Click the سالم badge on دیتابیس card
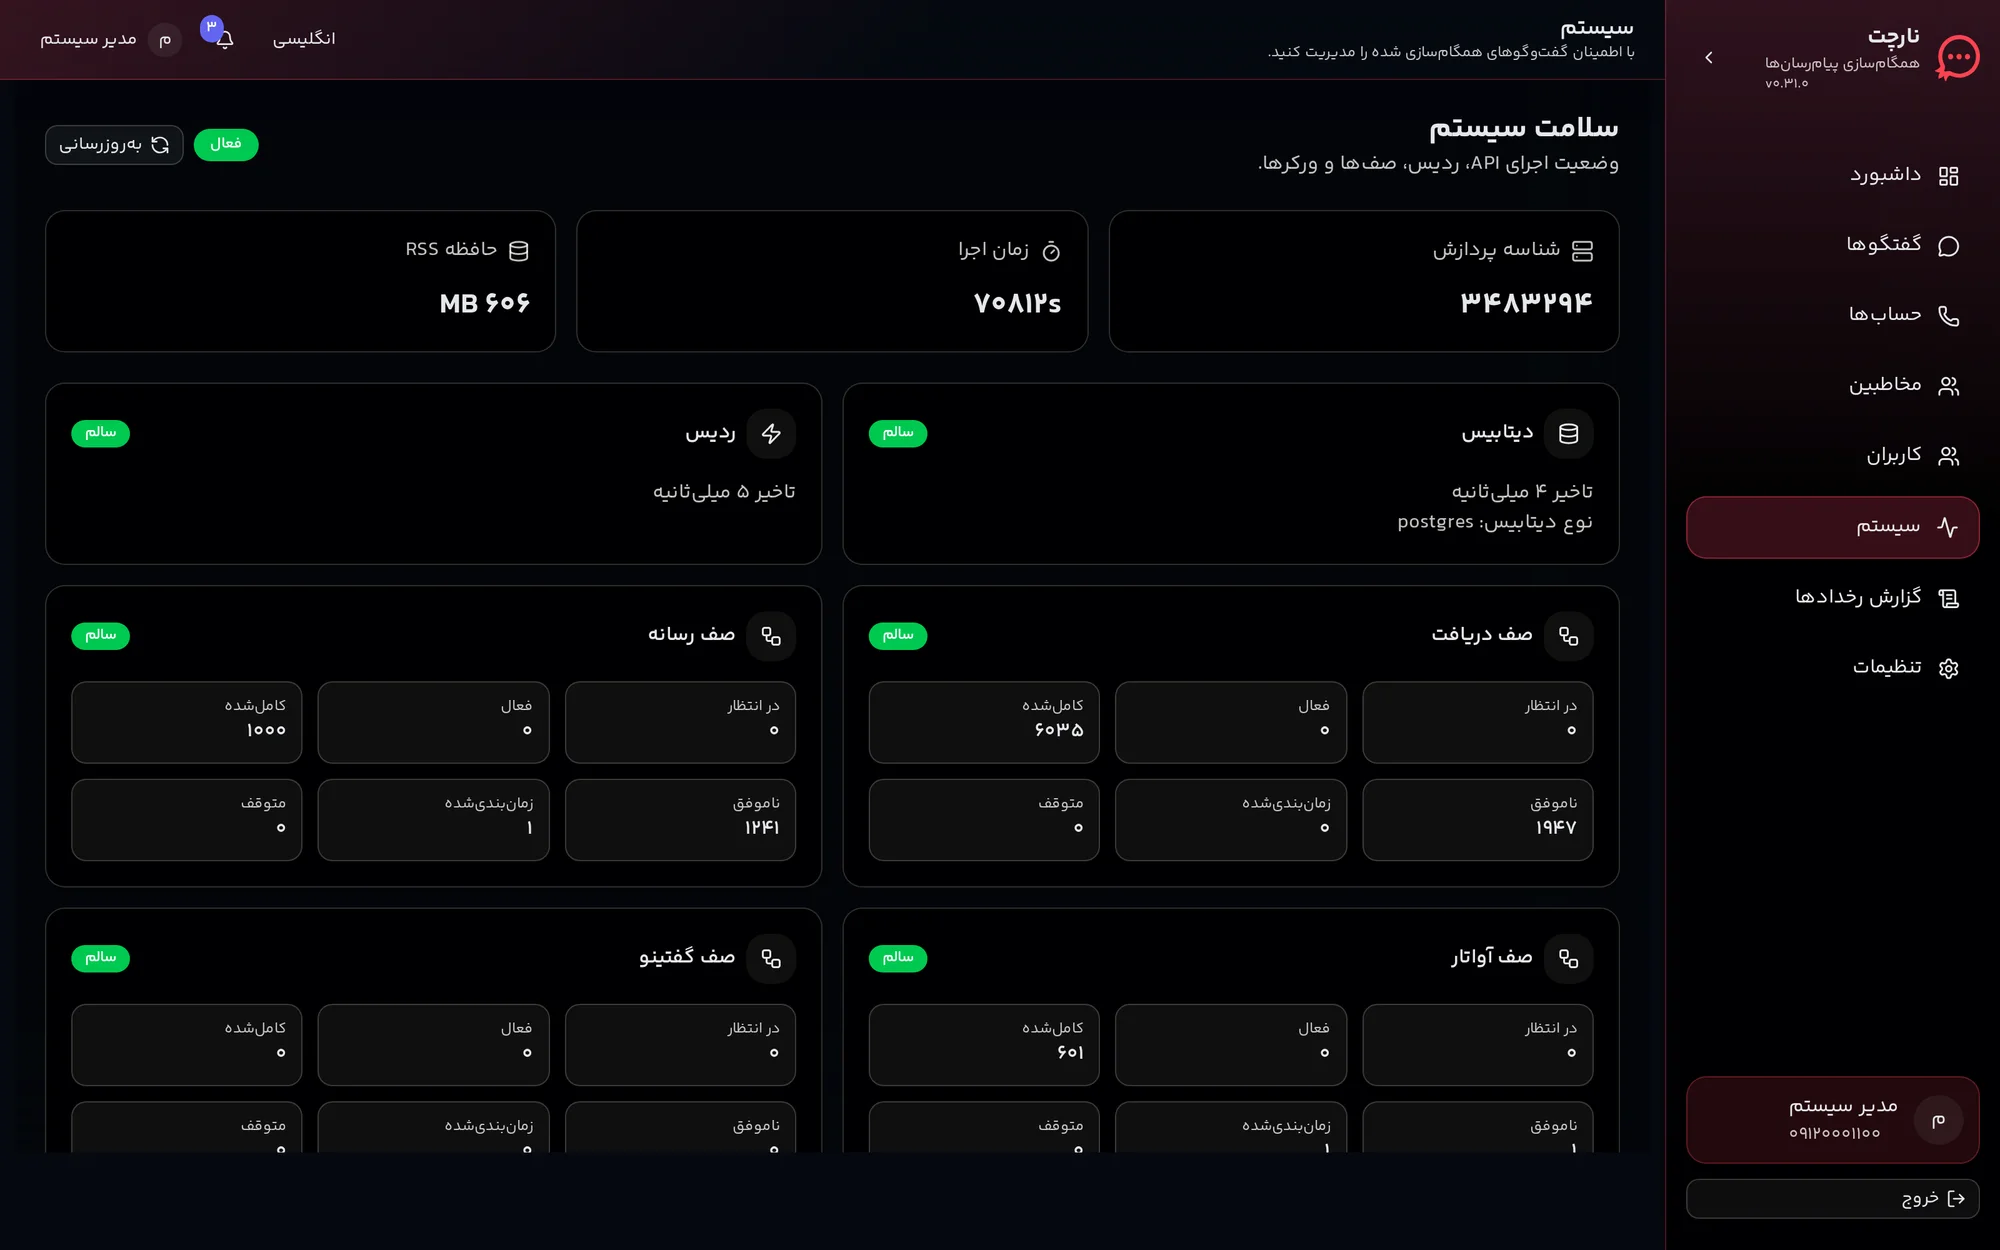The height and width of the screenshot is (1250, 2000). tap(898, 433)
